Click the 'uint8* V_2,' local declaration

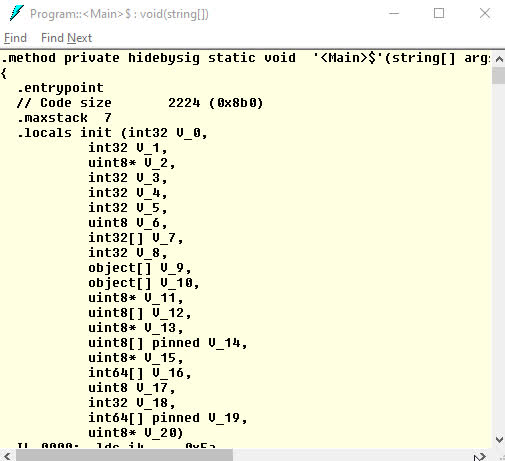[x=132, y=163]
